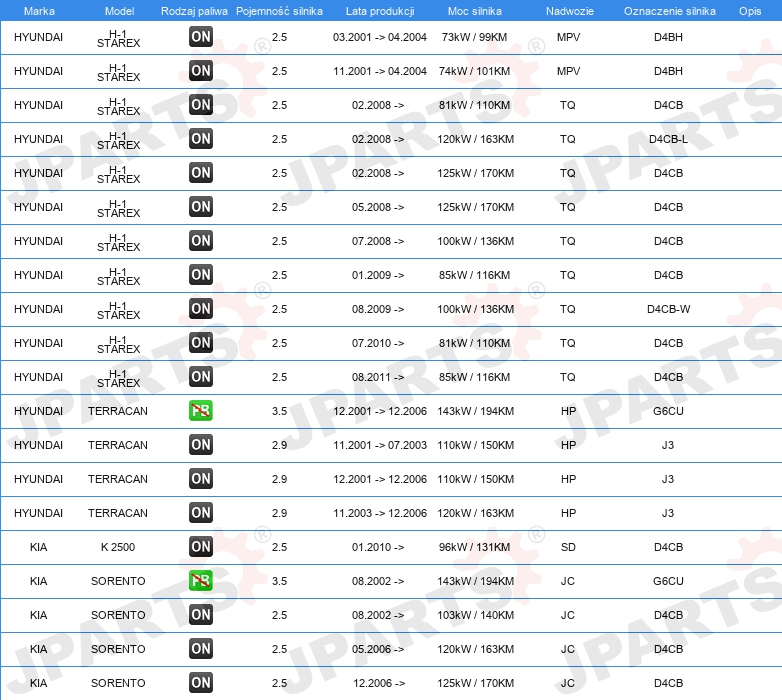The height and width of the screenshot is (700, 782).
Task: Click the ON icon in the Sorento 12.2006 row
Action: click(201, 683)
